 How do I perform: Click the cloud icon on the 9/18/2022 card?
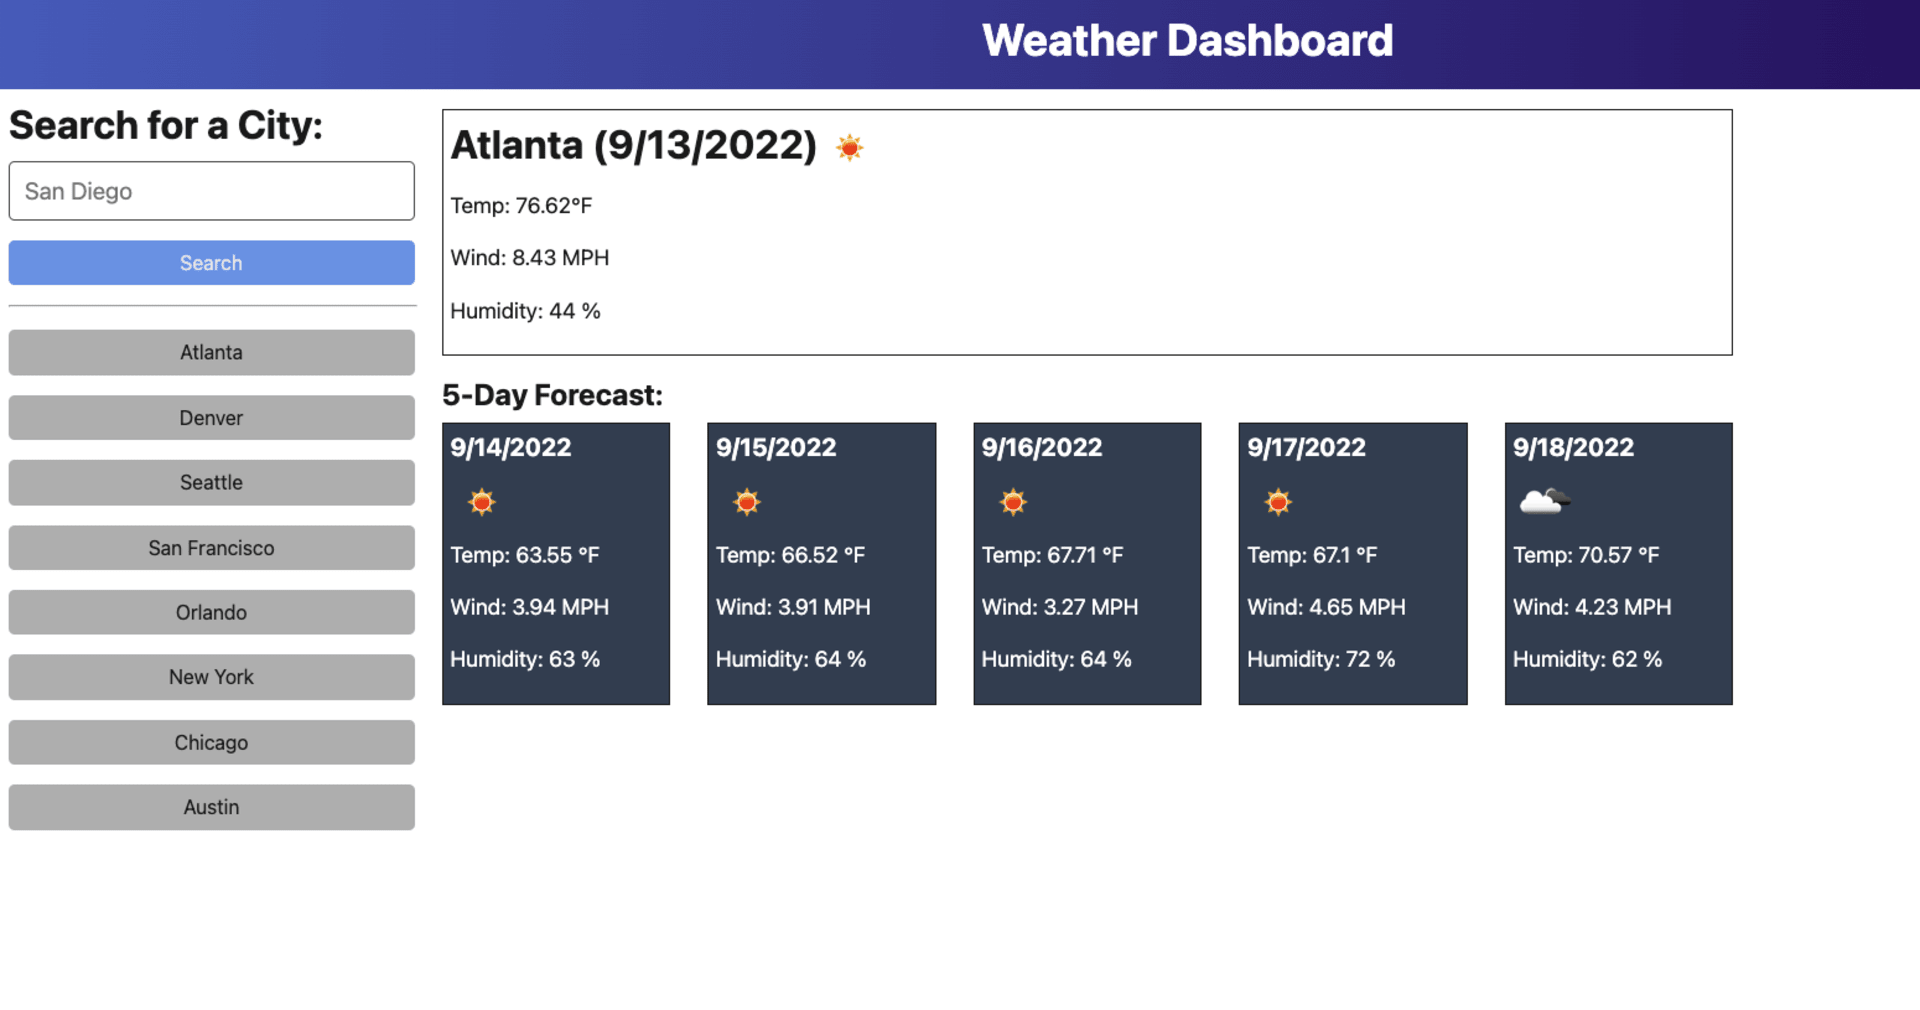click(x=1543, y=501)
